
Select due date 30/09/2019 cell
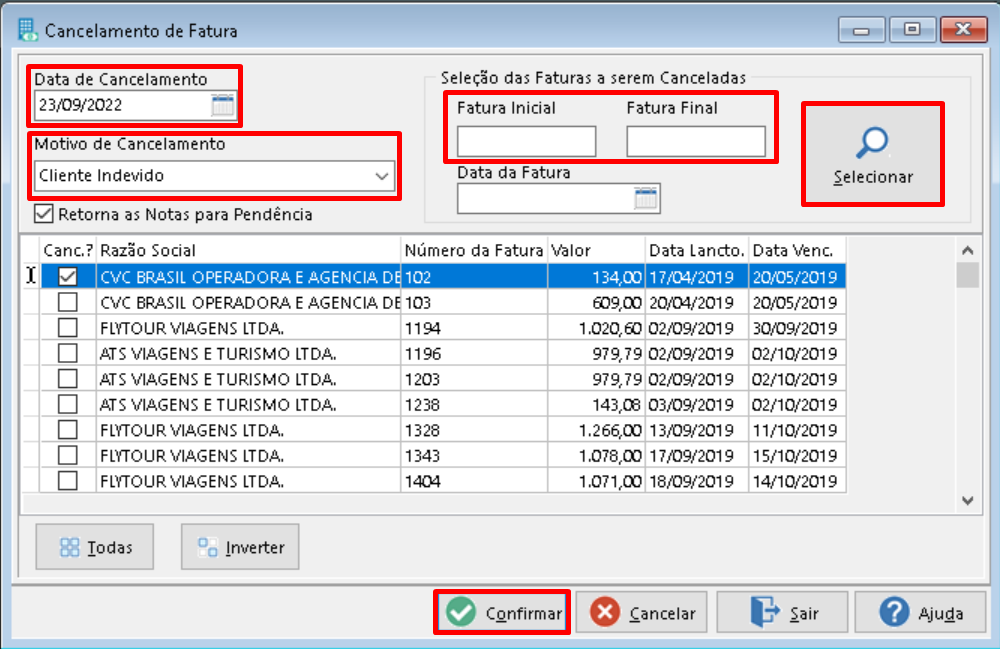tap(797, 328)
